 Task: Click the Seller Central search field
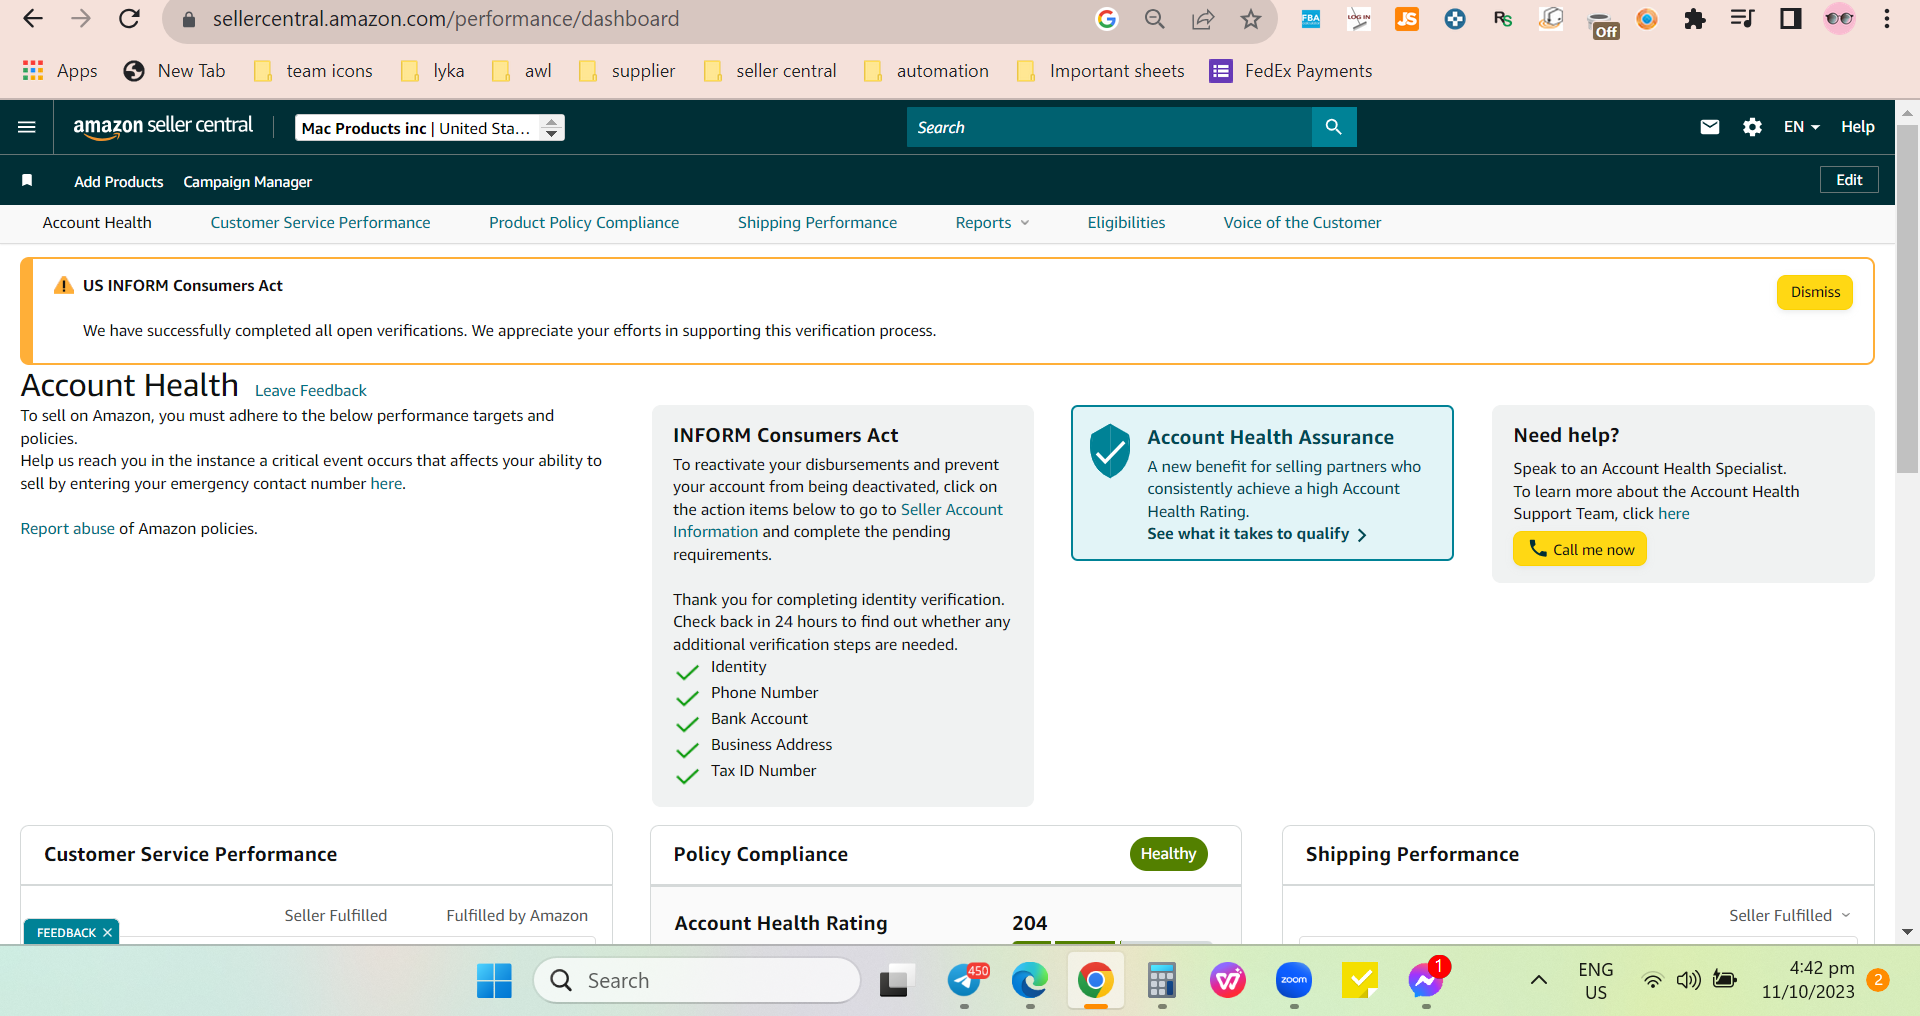[x=1109, y=127]
